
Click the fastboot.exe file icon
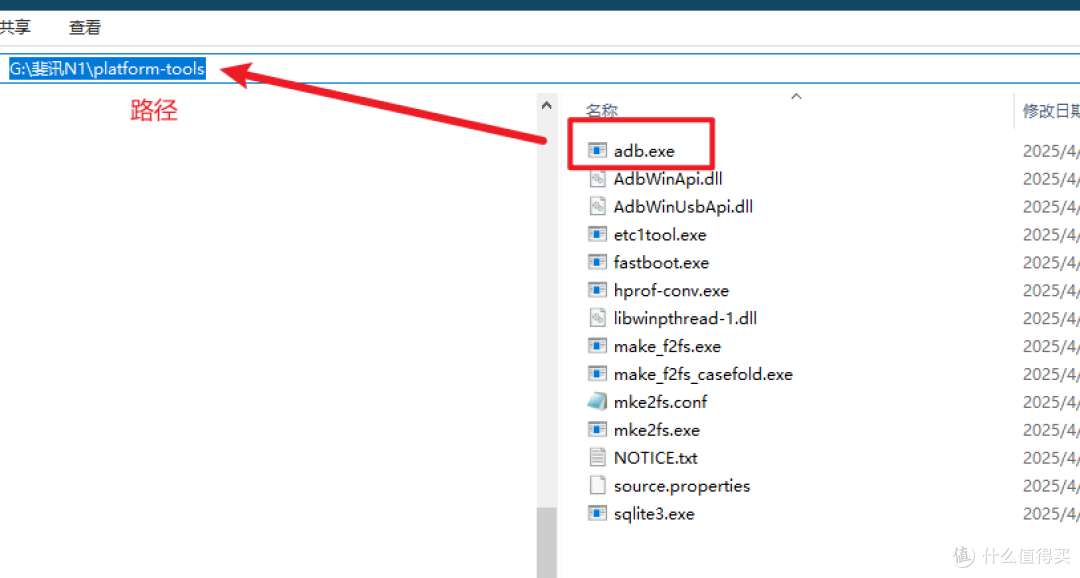597,262
